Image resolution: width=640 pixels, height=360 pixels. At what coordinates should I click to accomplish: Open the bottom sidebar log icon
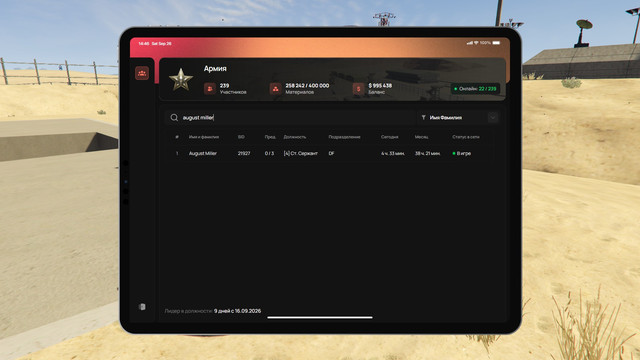click(142, 307)
